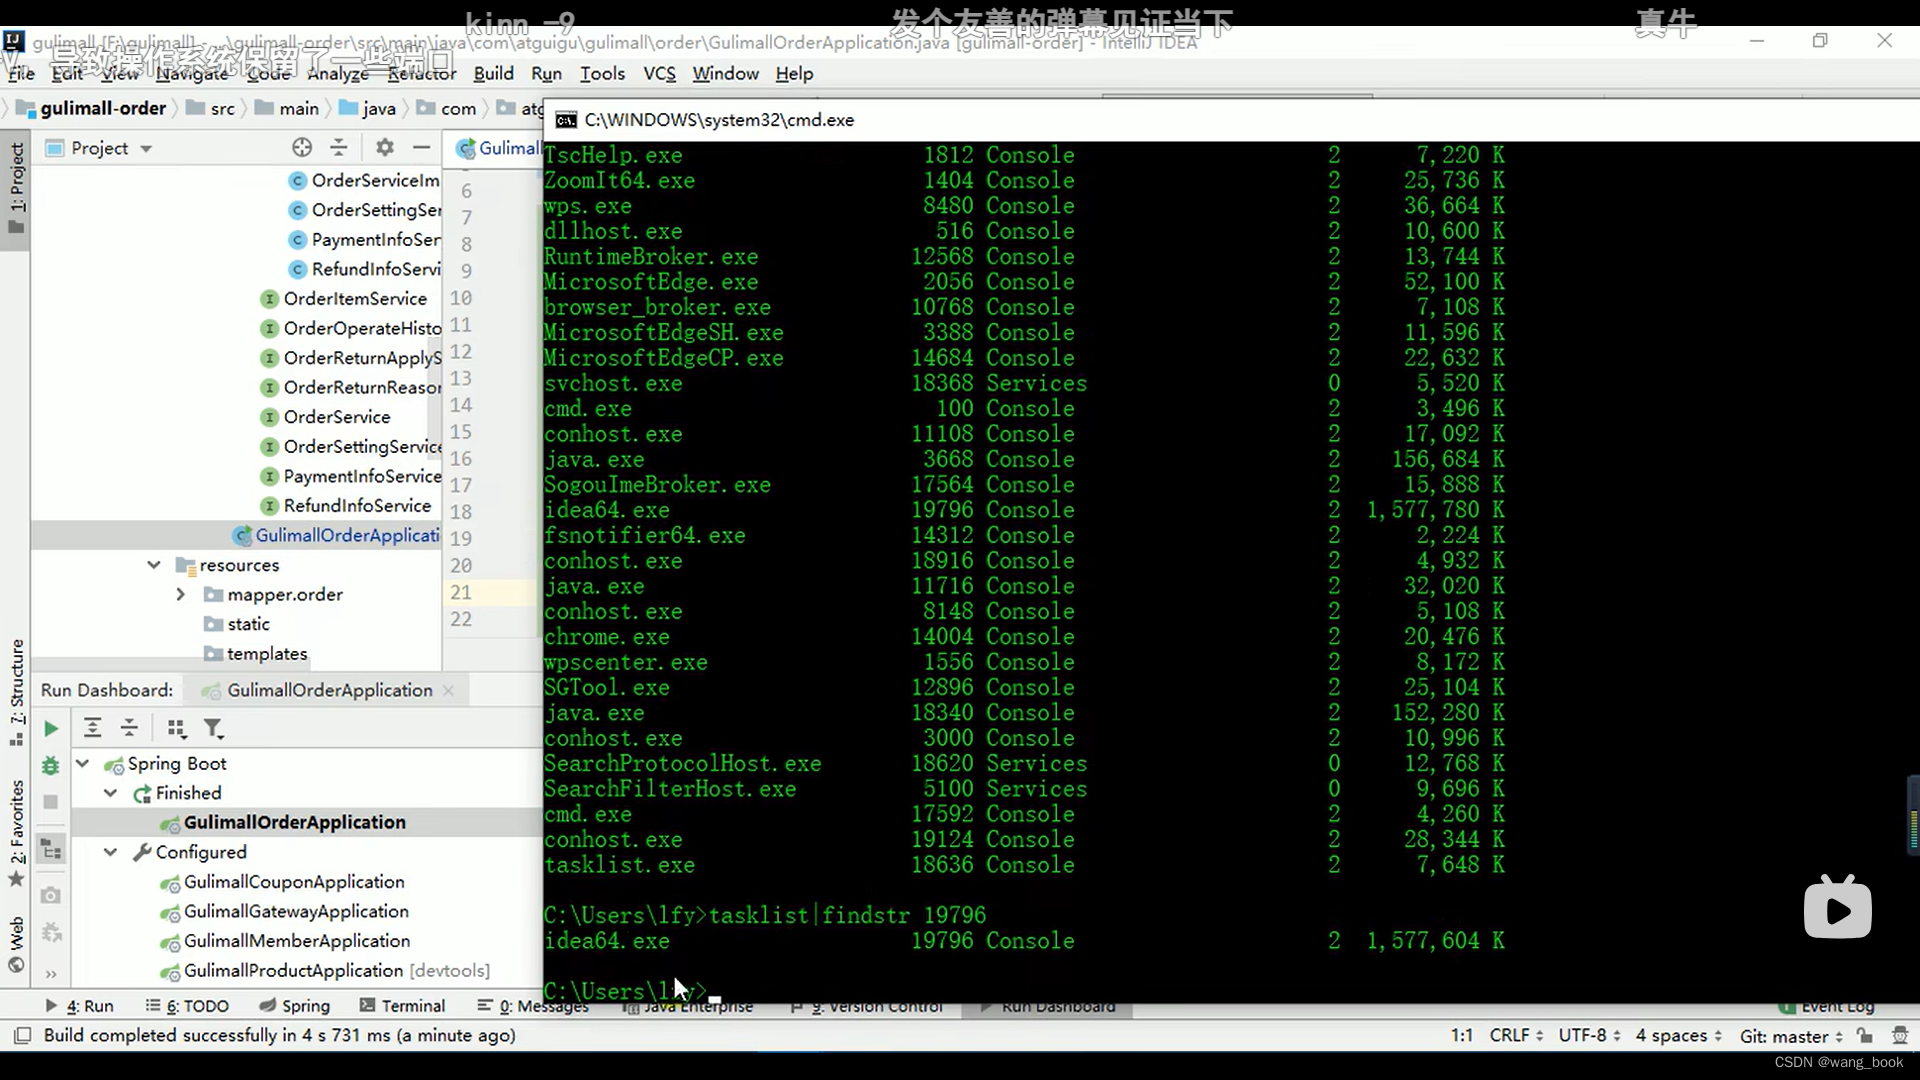Select GulimallCouponApplication in run dashboard

click(295, 881)
